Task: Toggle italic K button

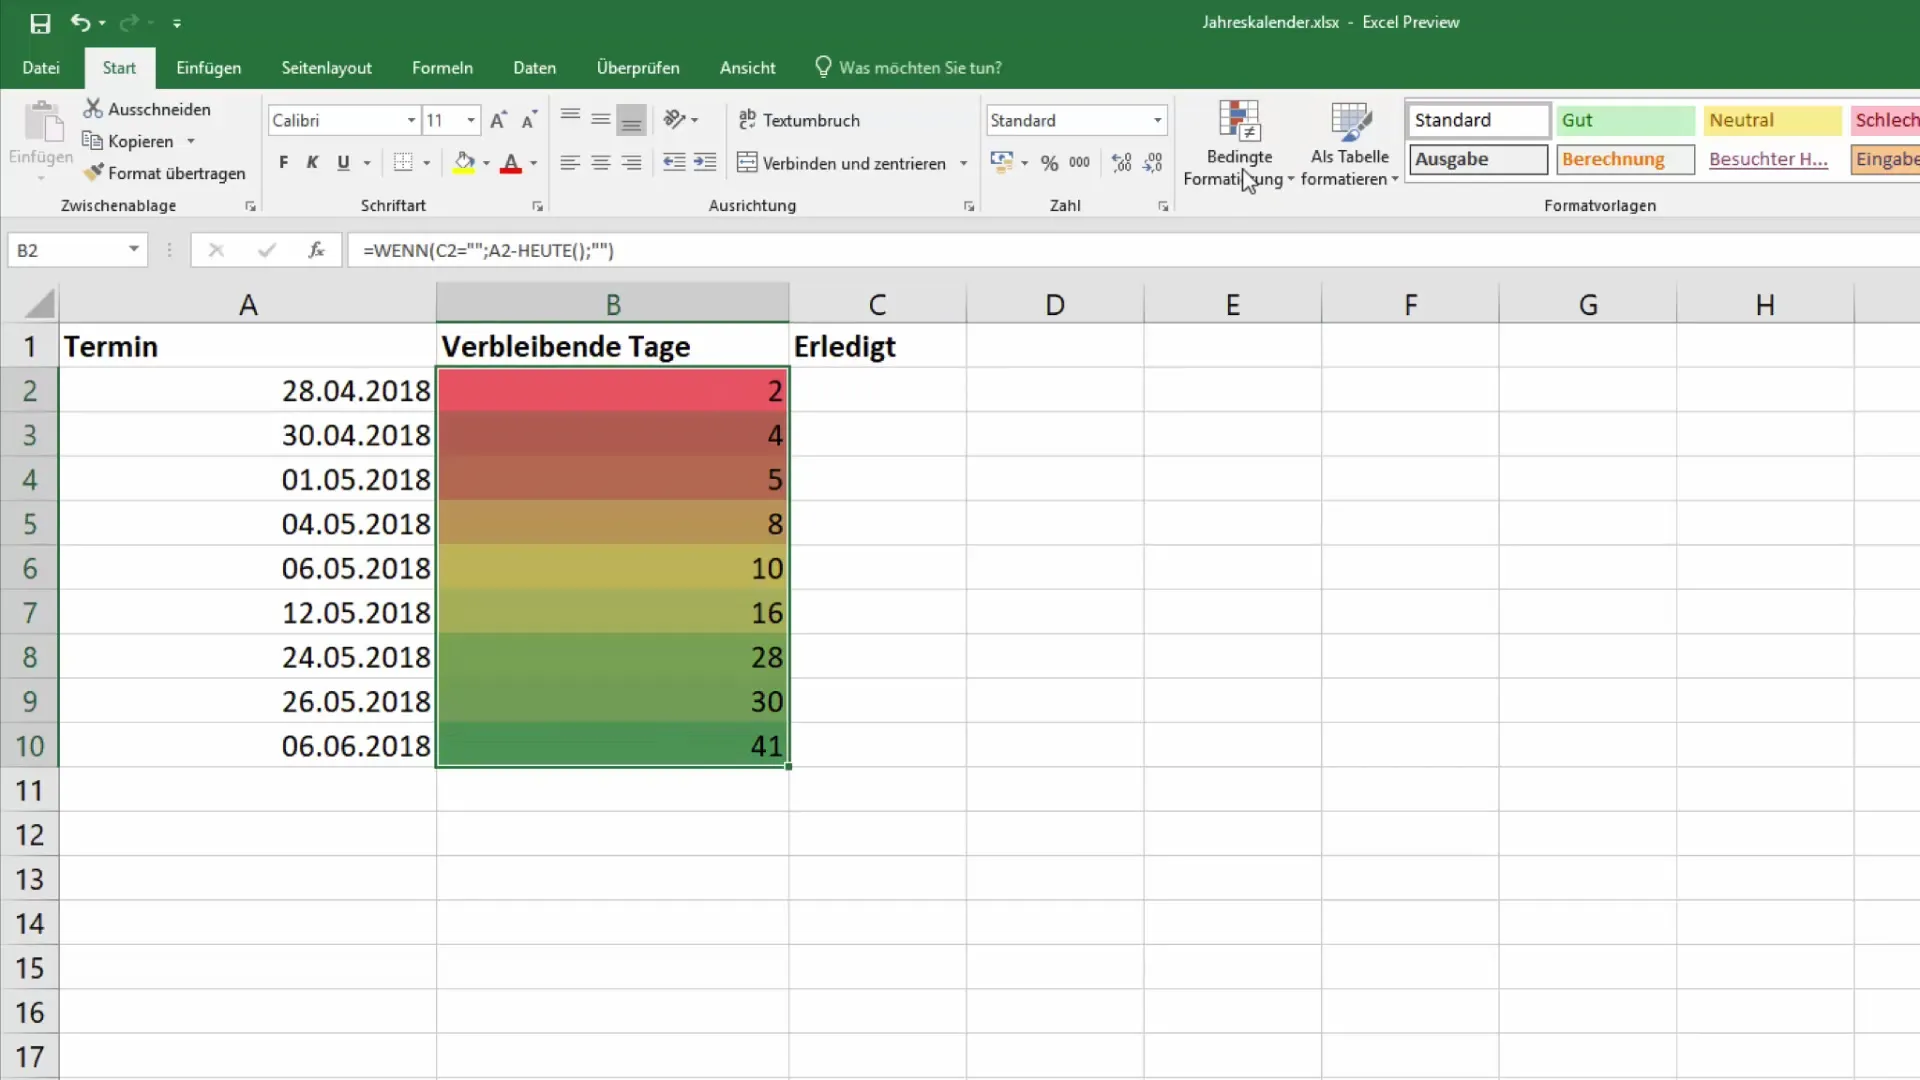Action: point(312,163)
